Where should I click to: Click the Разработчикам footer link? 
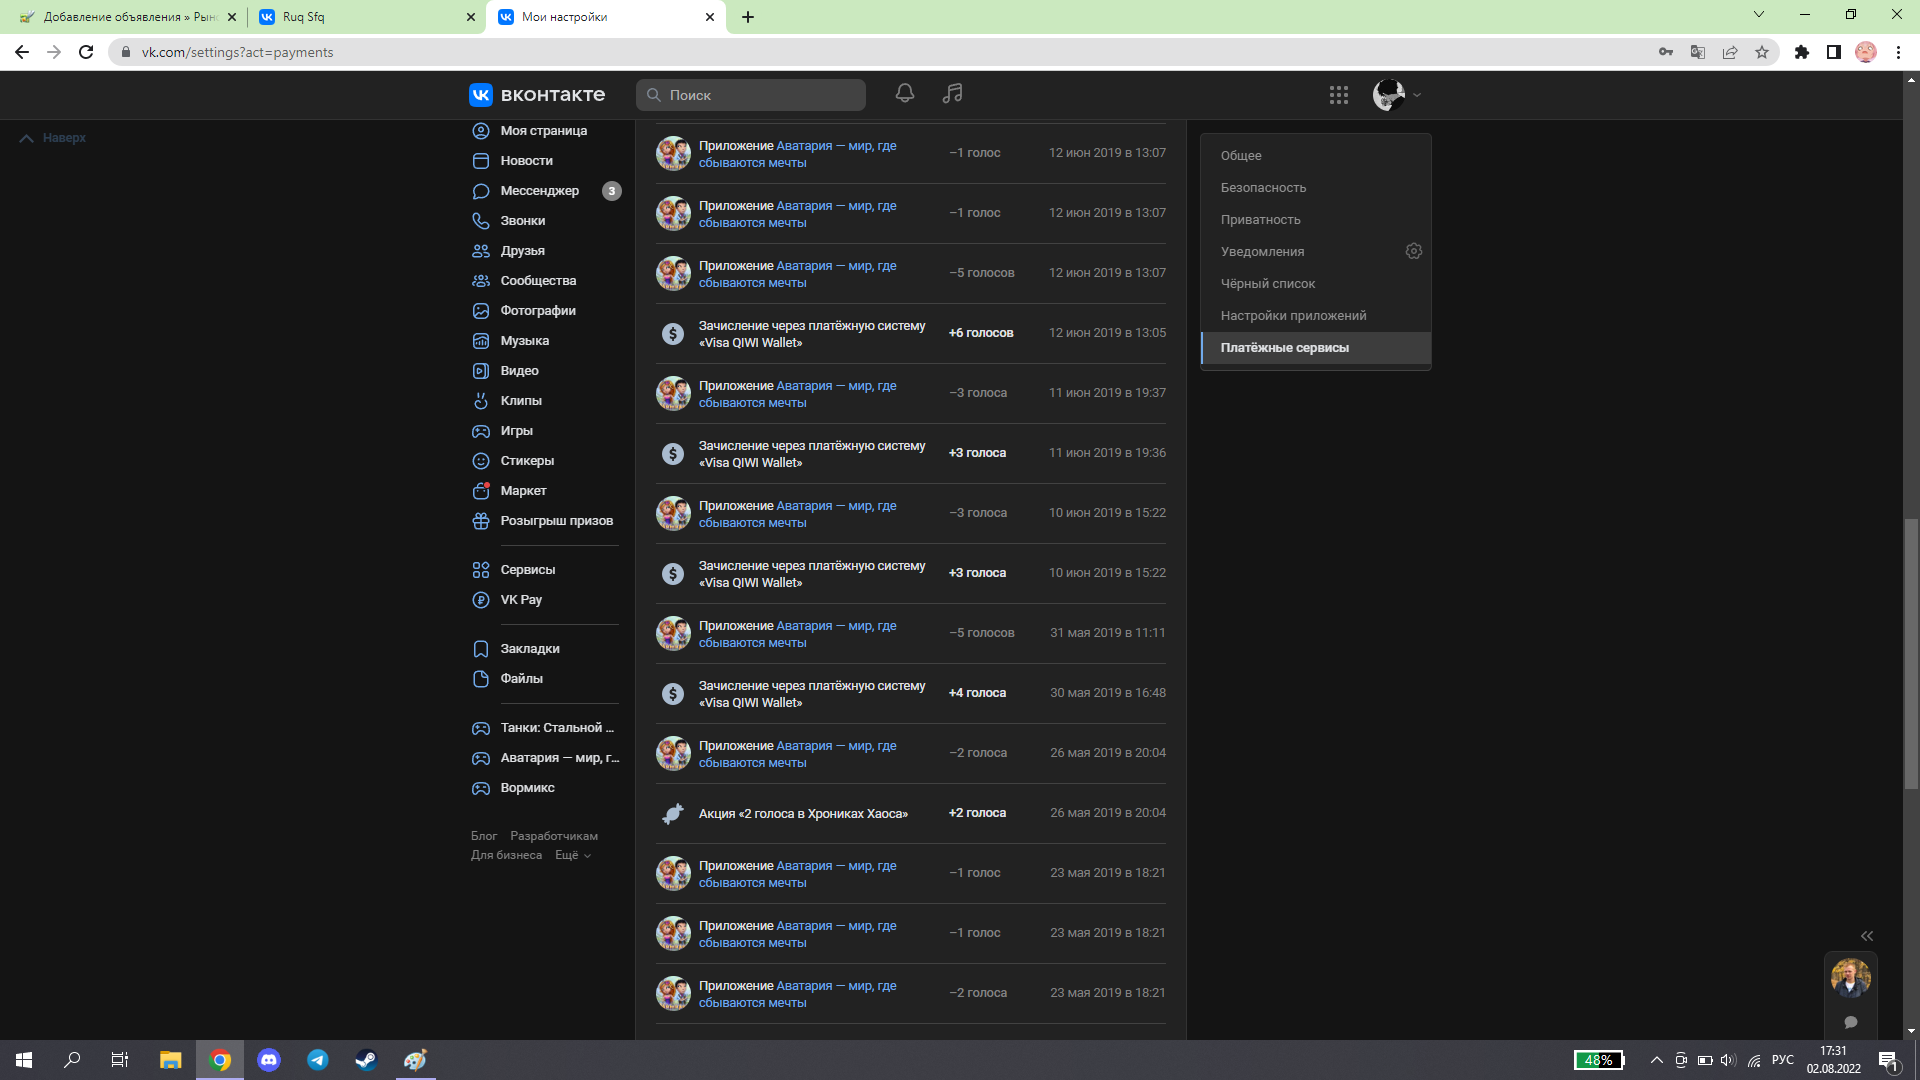point(554,836)
